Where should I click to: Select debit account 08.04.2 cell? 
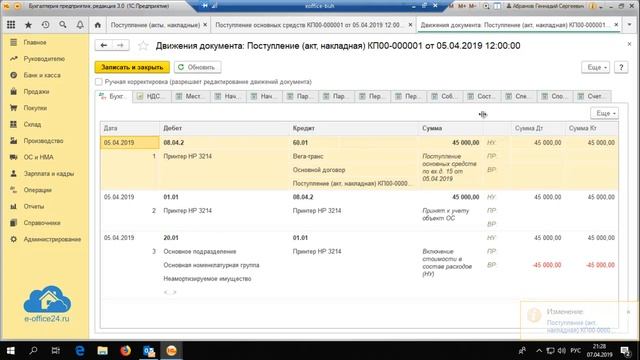pyautogui.click(x=174, y=143)
